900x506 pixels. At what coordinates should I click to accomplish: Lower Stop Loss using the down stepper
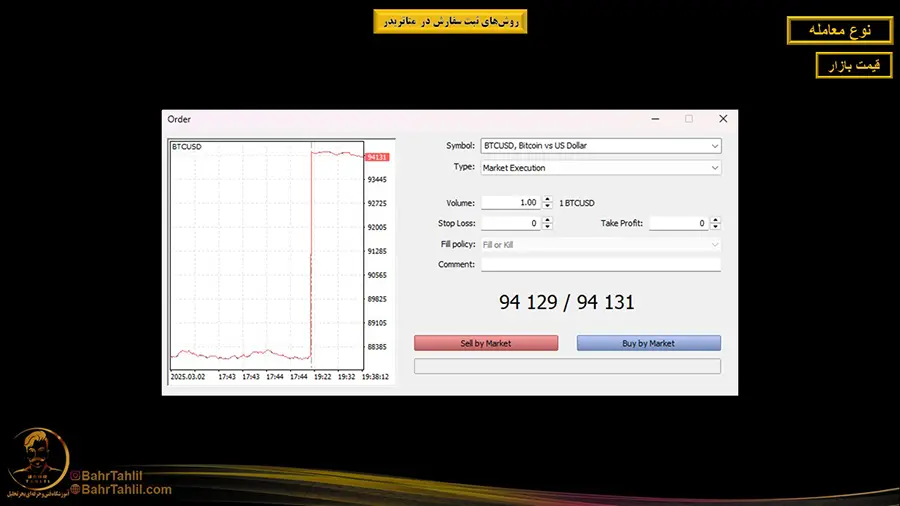547,227
